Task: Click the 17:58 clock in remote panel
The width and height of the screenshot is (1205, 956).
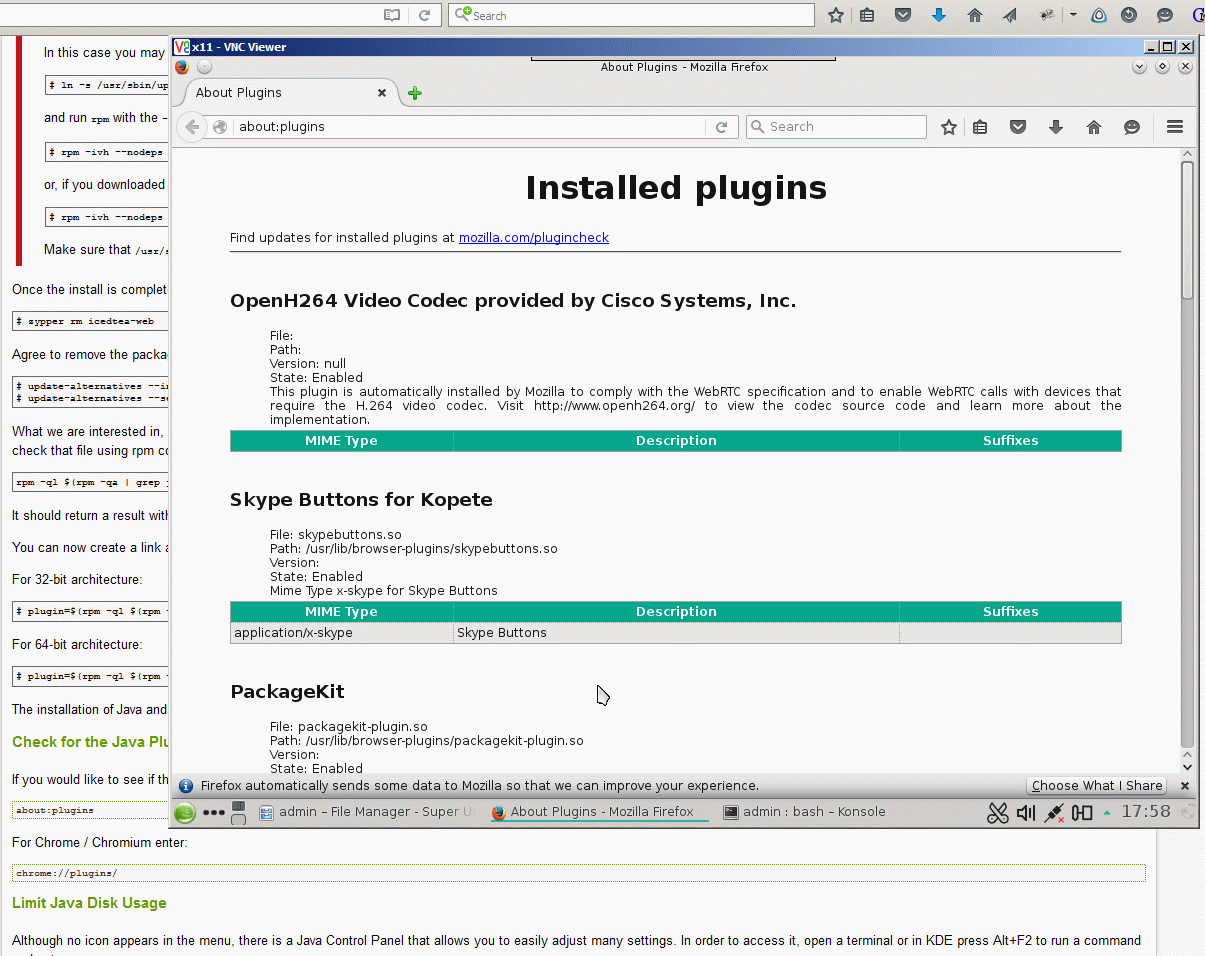Action: click(x=1146, y=812)
